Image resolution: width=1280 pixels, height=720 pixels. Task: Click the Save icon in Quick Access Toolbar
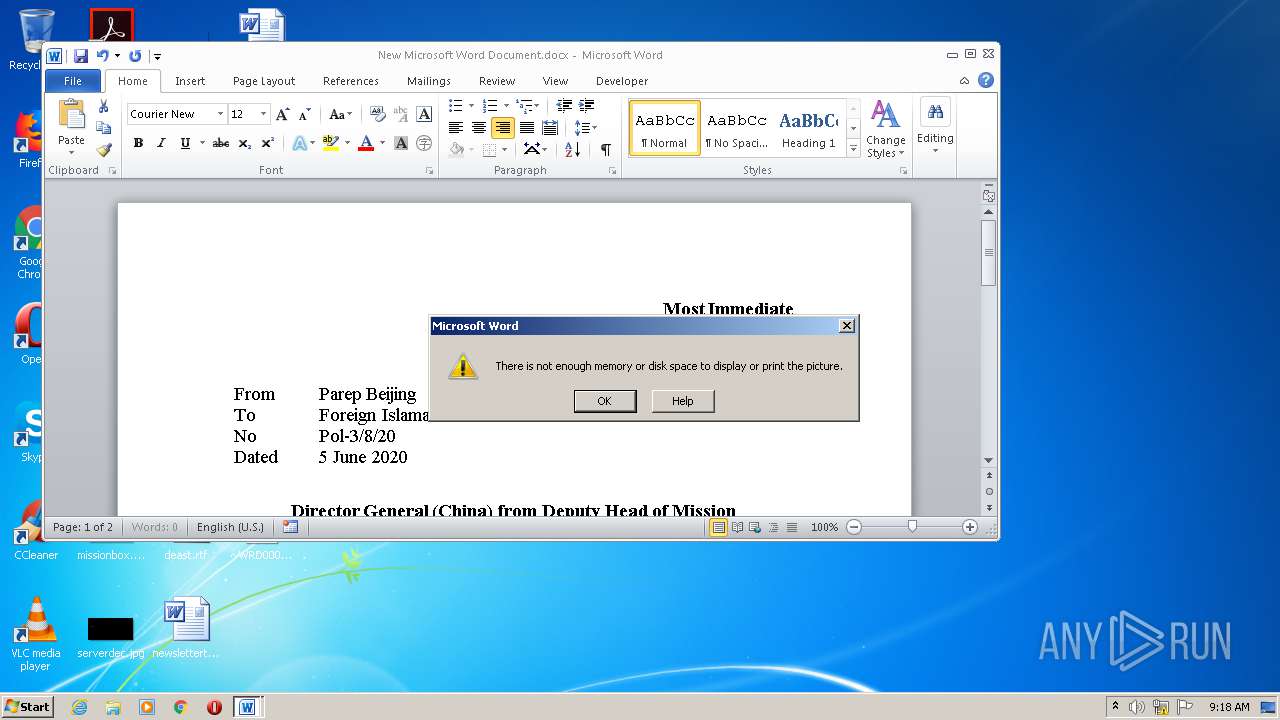pos(81,56)
